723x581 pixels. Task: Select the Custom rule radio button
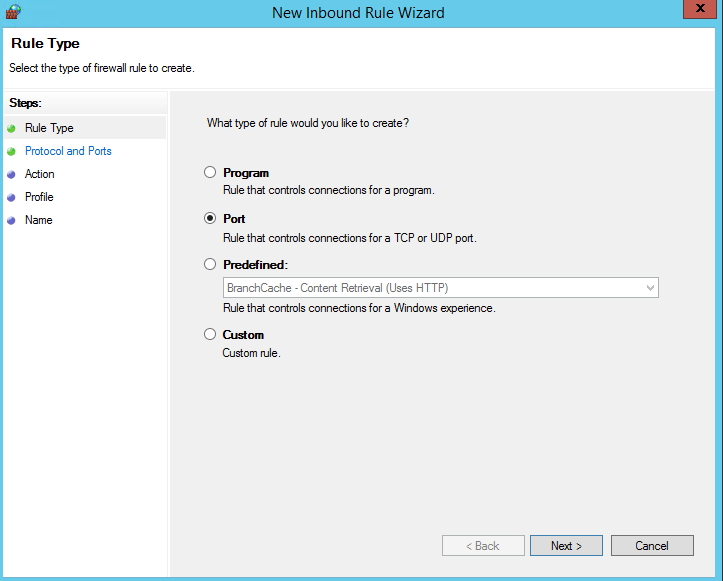pyautogui.click(x=210, y=334)
